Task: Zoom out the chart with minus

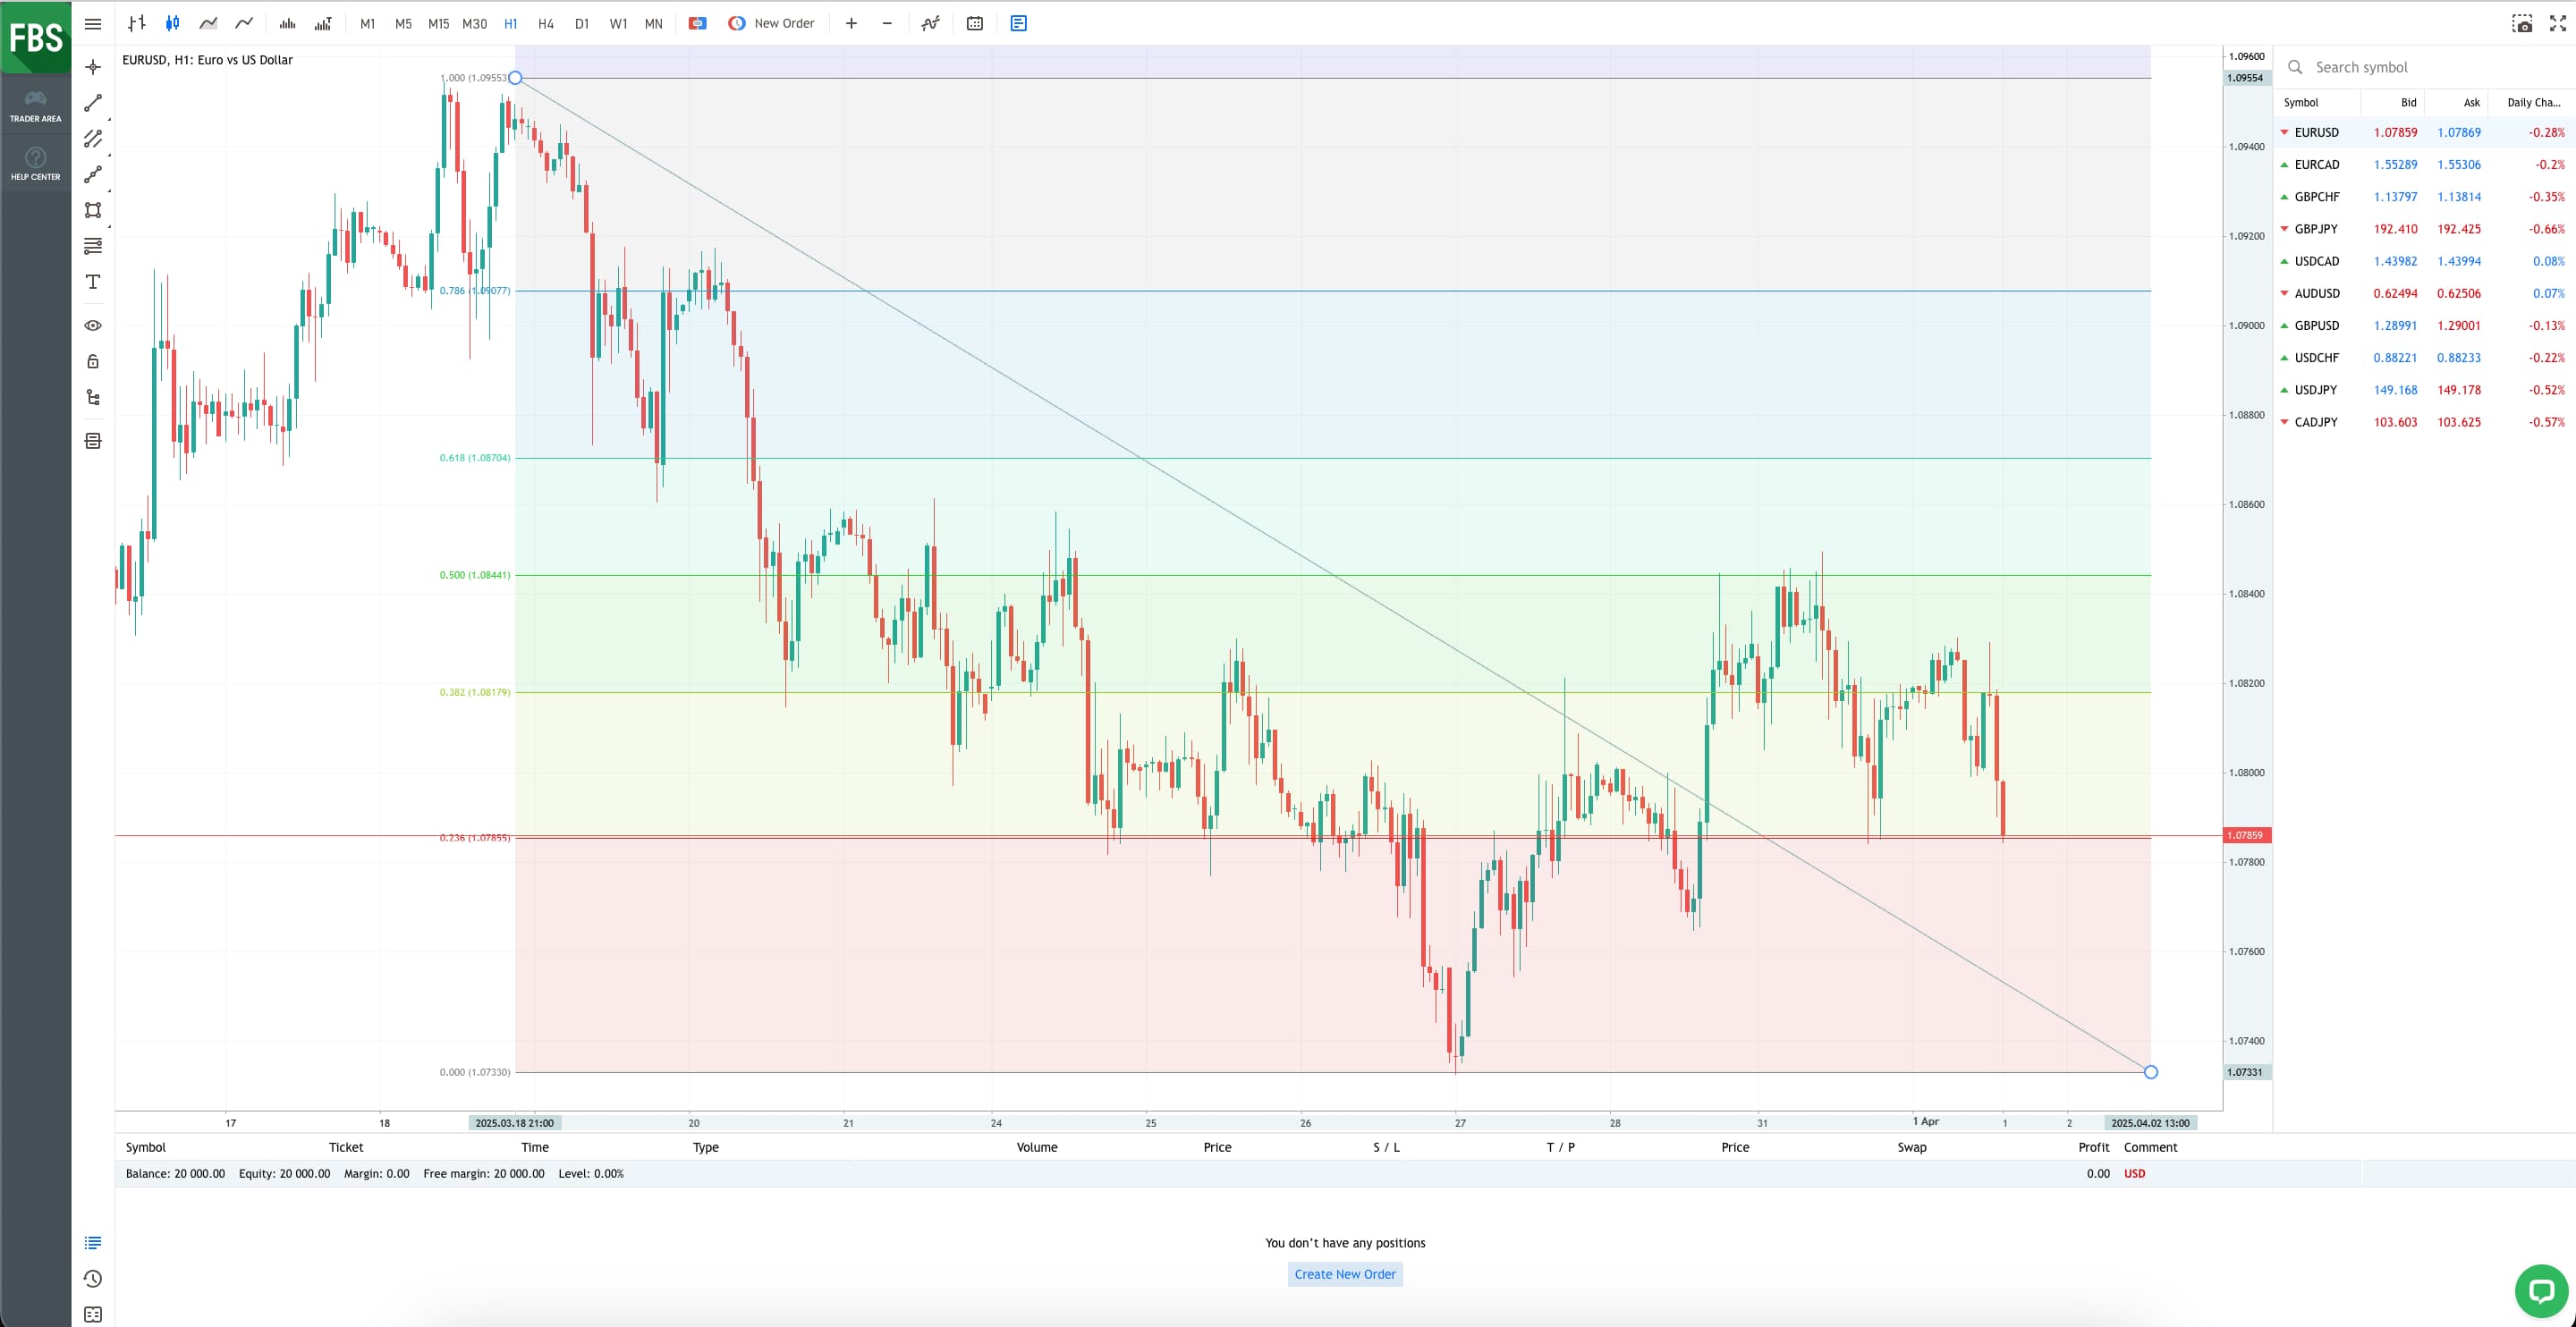Action: 887,23
